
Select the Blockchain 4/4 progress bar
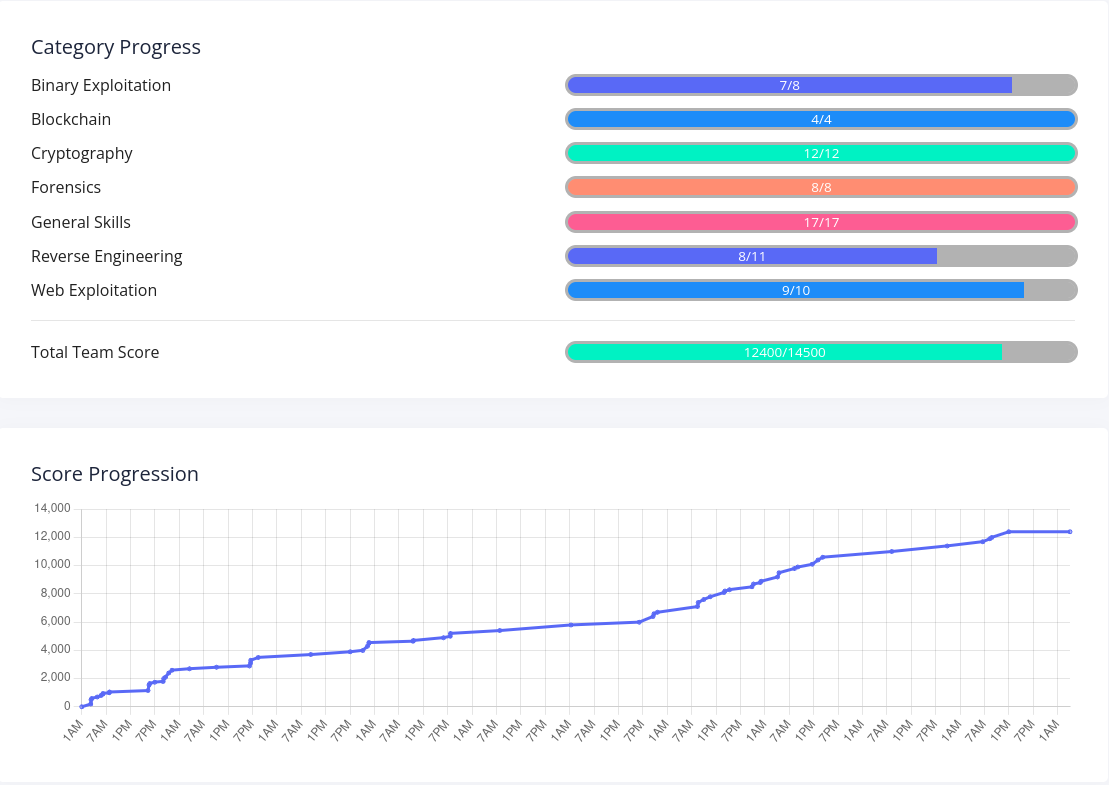click(x=821, y=119)
